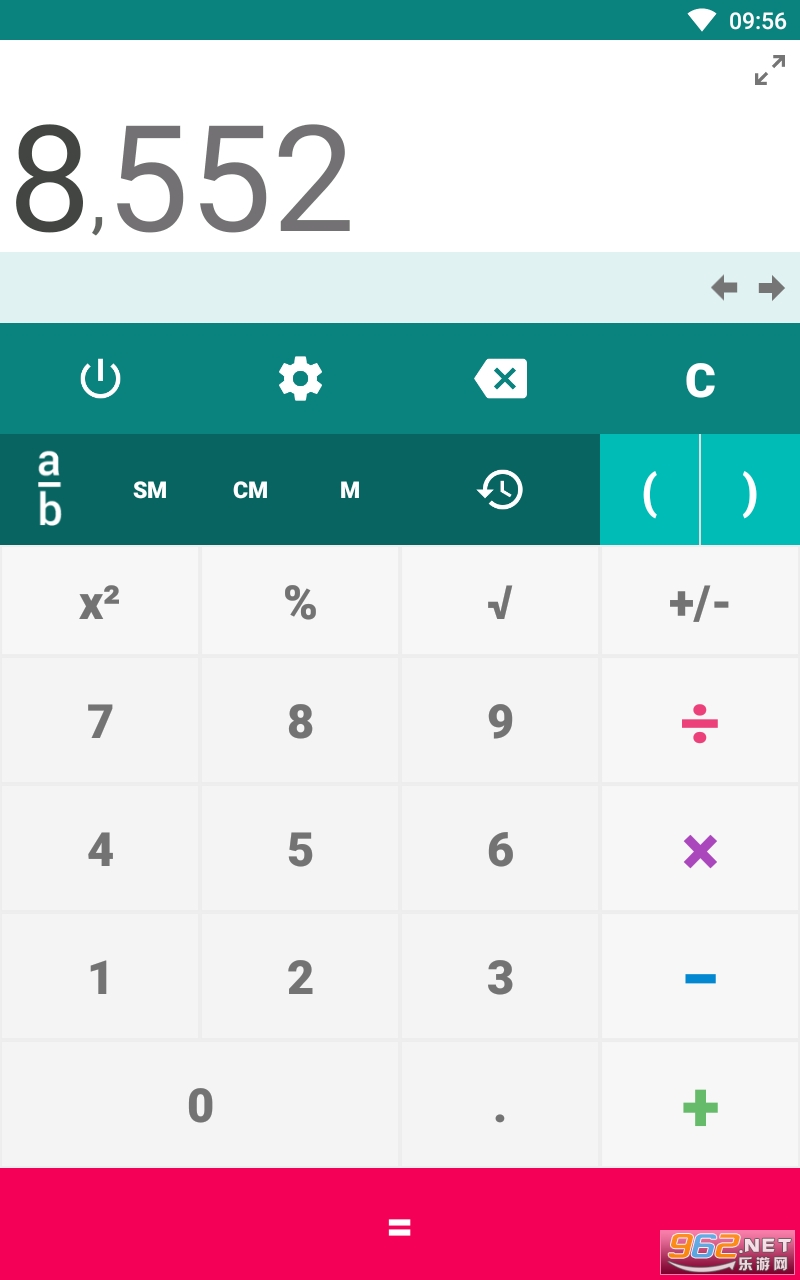Move cursor right with right arrow
Viewport: 800px width, 1280px height.
pyautogui.click(x=772, y=289)
